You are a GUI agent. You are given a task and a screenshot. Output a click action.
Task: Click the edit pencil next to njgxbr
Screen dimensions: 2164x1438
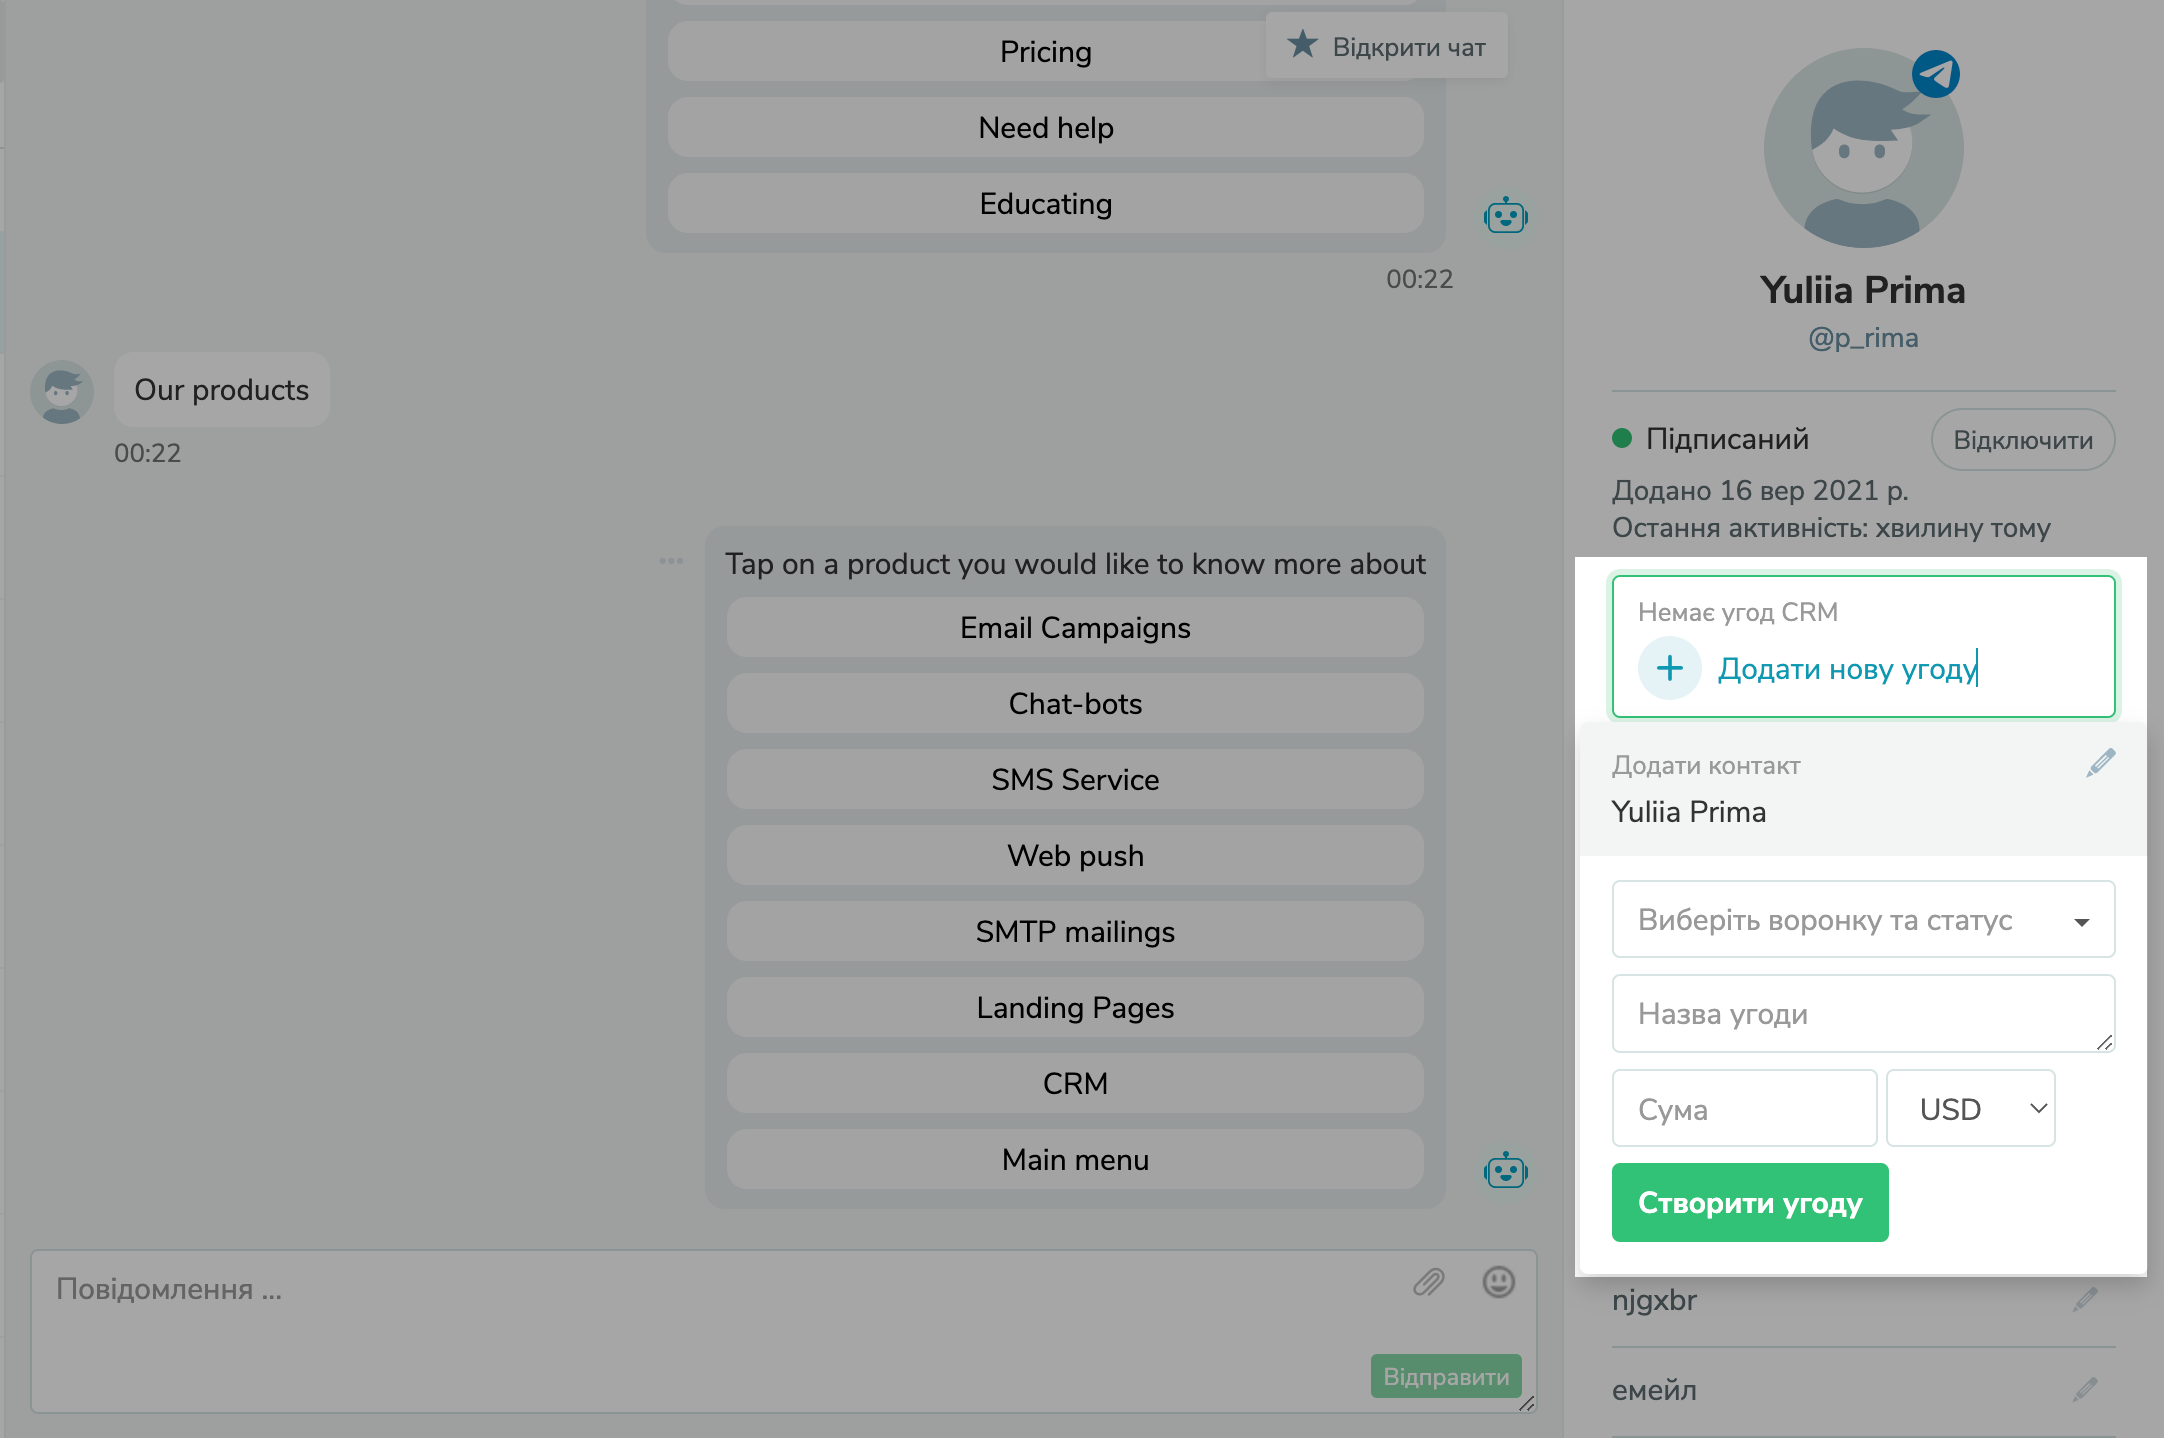click(x=2086, y=1299)
